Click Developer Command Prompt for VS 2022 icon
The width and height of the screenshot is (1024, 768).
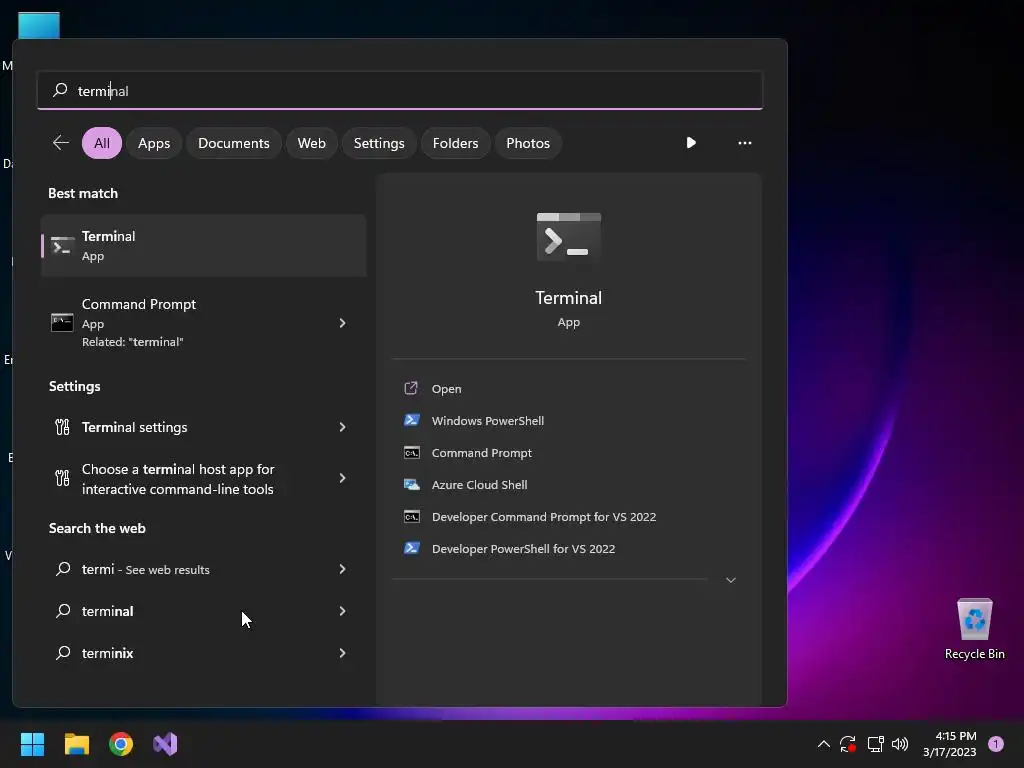click(411, 517)
